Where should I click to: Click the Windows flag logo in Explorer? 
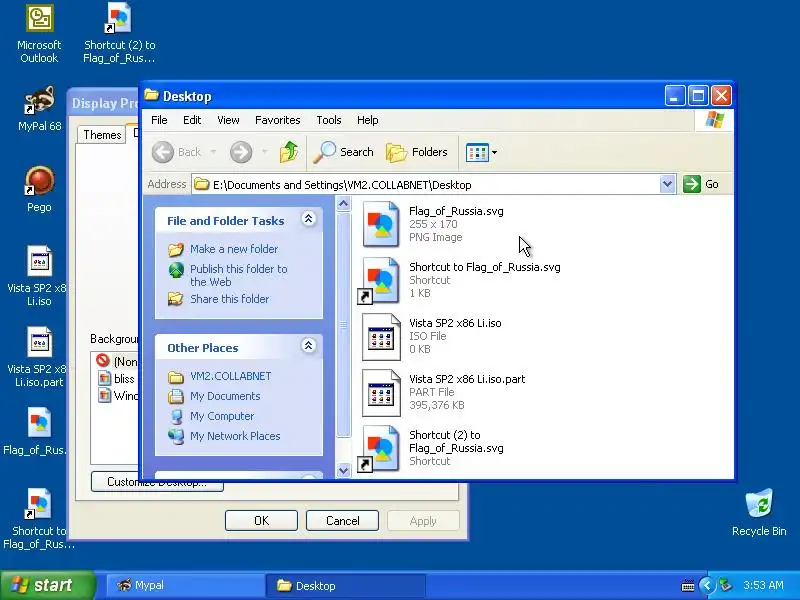[x=714, y=120]
